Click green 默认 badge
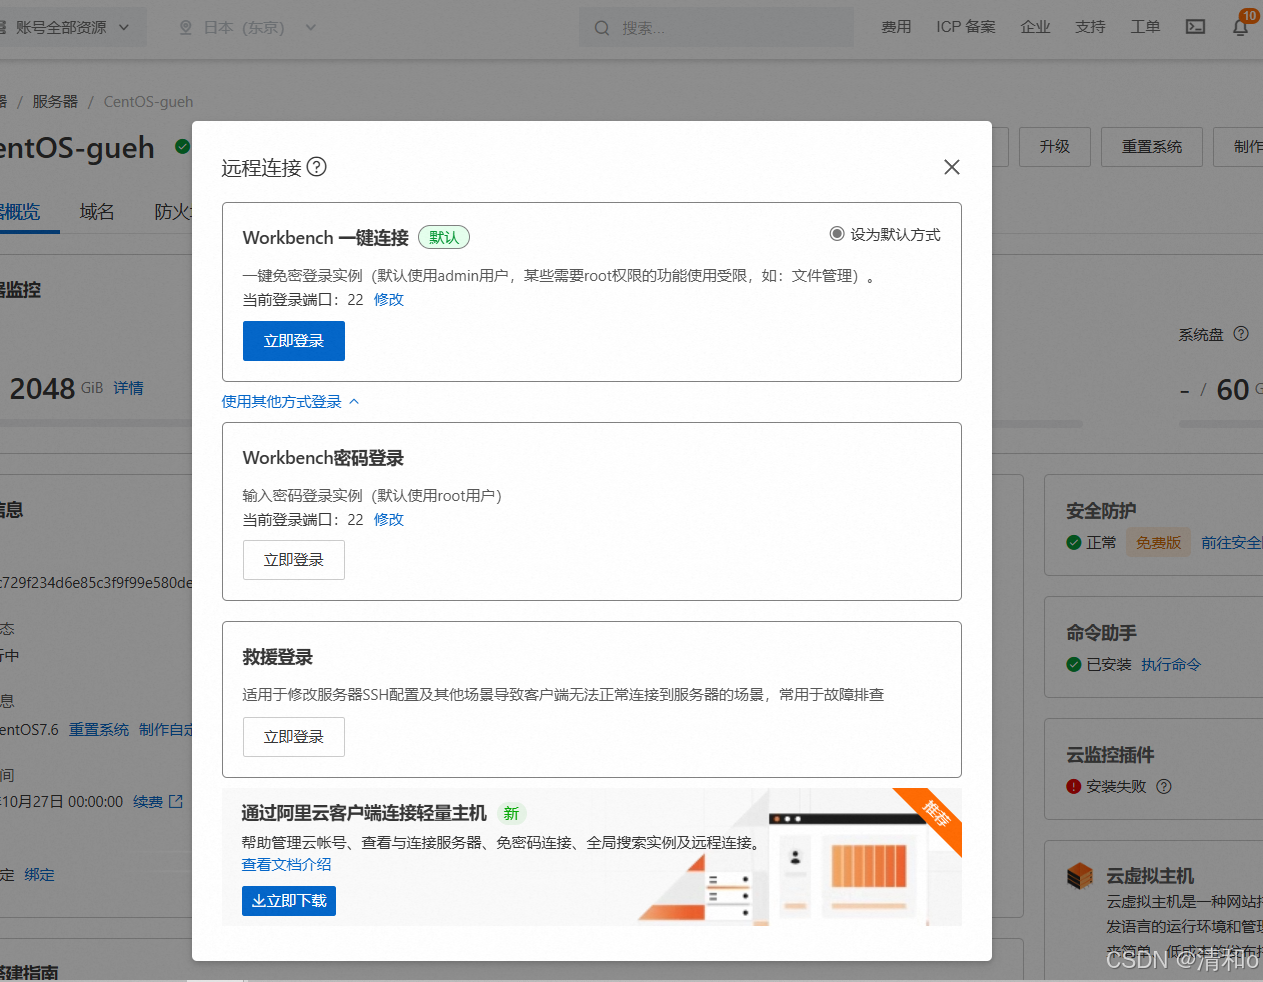Image resolution: width=1263 pixels, height=982 pixels. 444,238
